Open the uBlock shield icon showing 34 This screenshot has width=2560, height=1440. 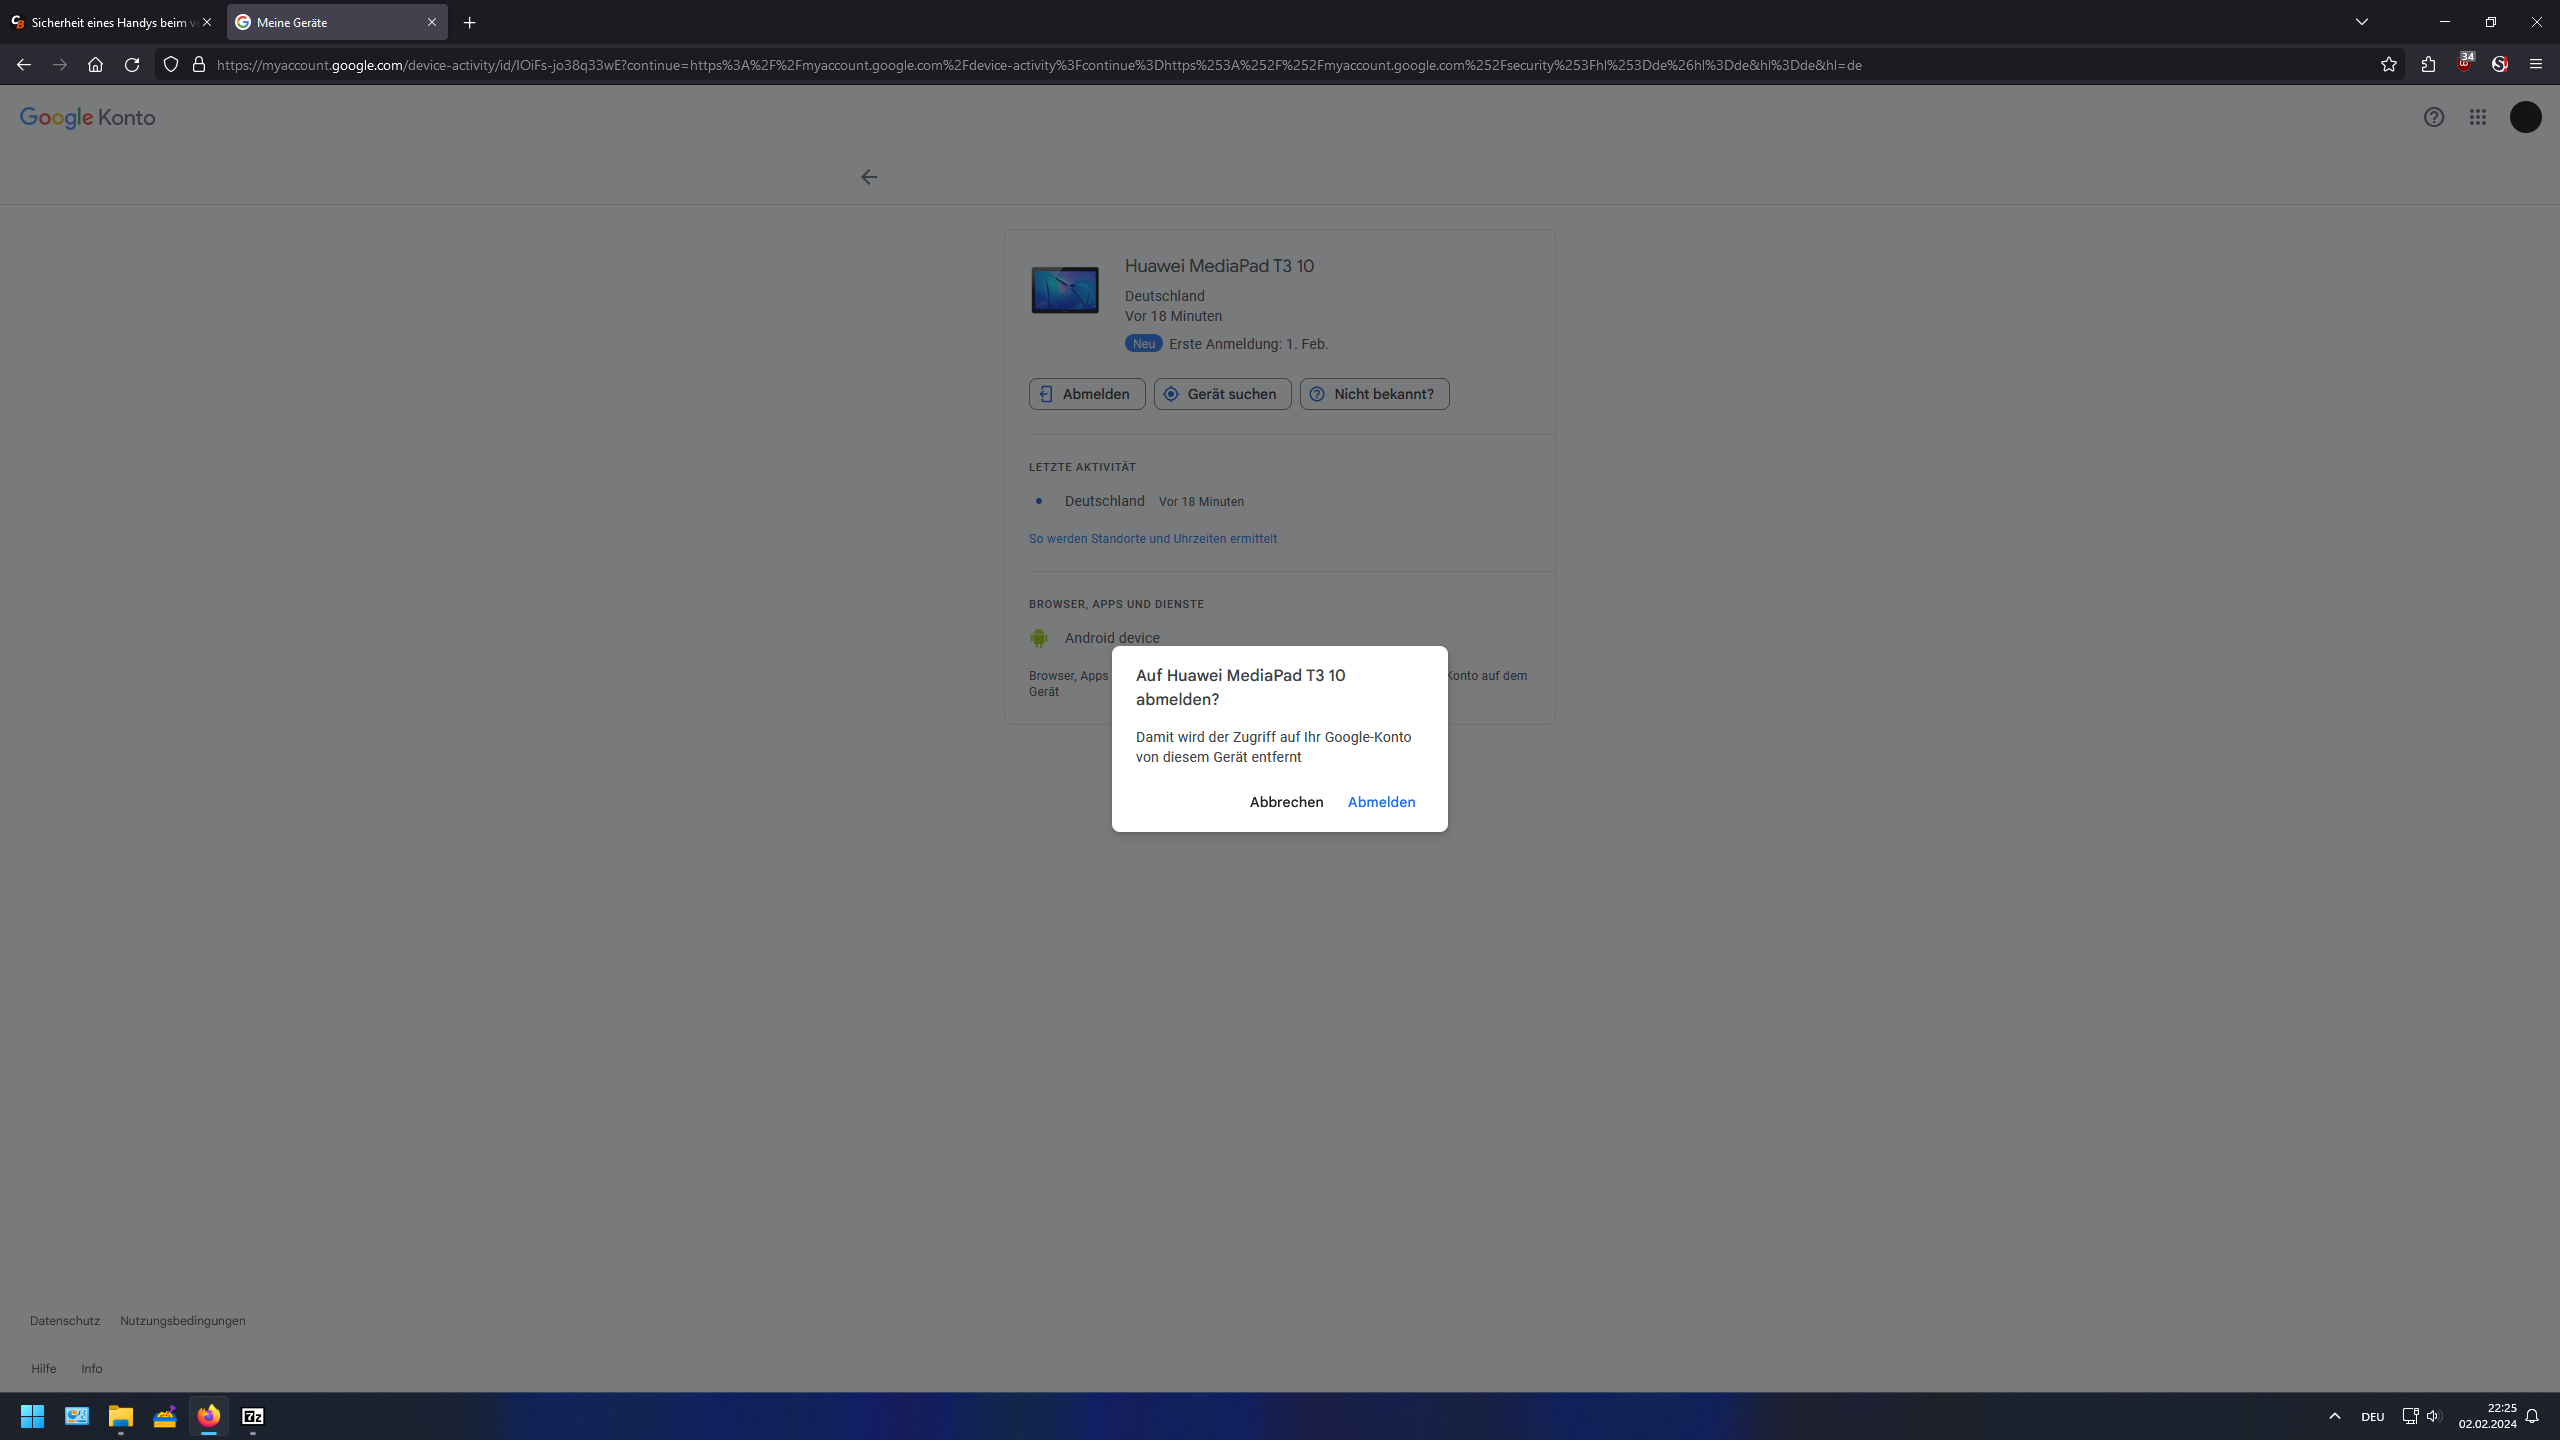(2464, 64)
